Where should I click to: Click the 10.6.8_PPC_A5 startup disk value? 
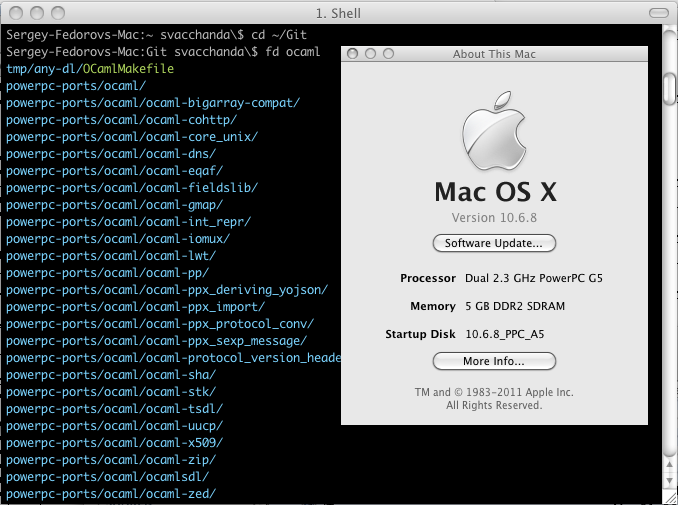pyautogui.click(x=505, y=334)
